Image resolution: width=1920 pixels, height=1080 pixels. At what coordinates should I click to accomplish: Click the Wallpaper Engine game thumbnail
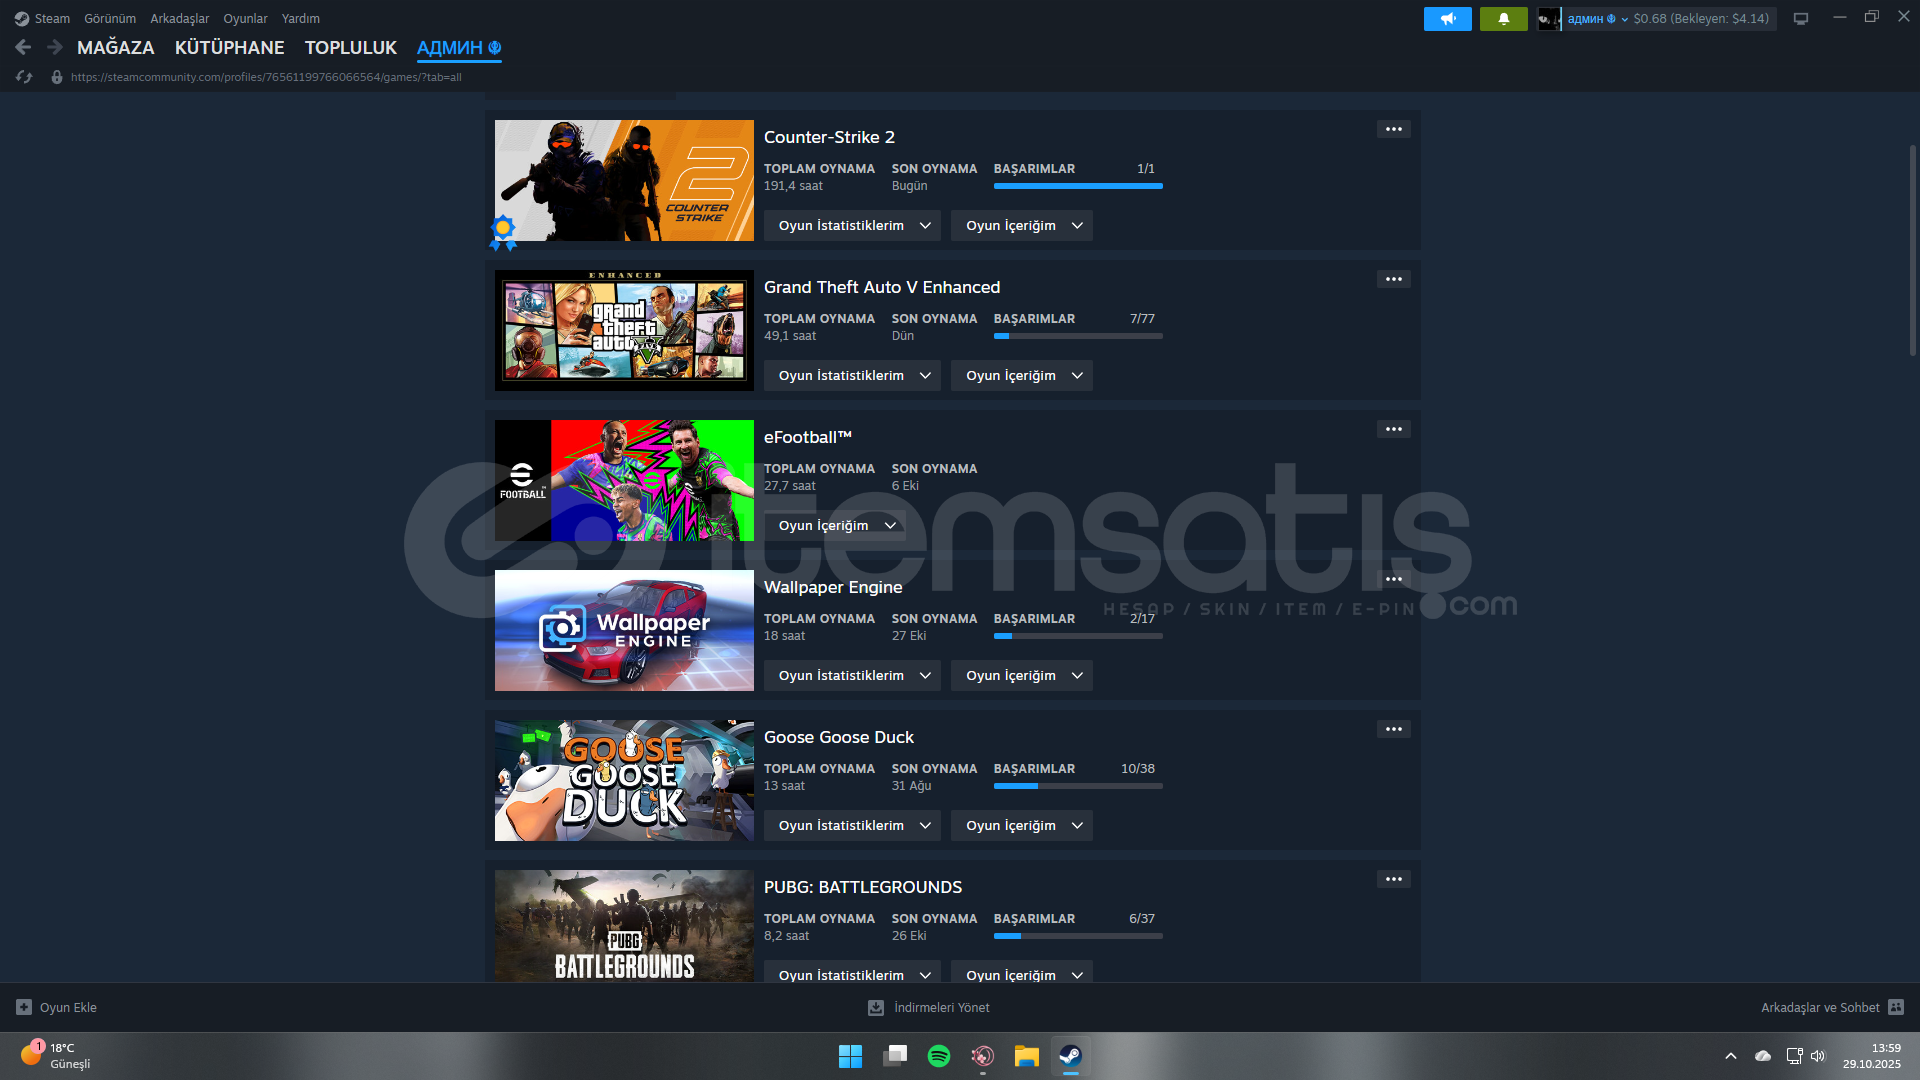point(624,630)
